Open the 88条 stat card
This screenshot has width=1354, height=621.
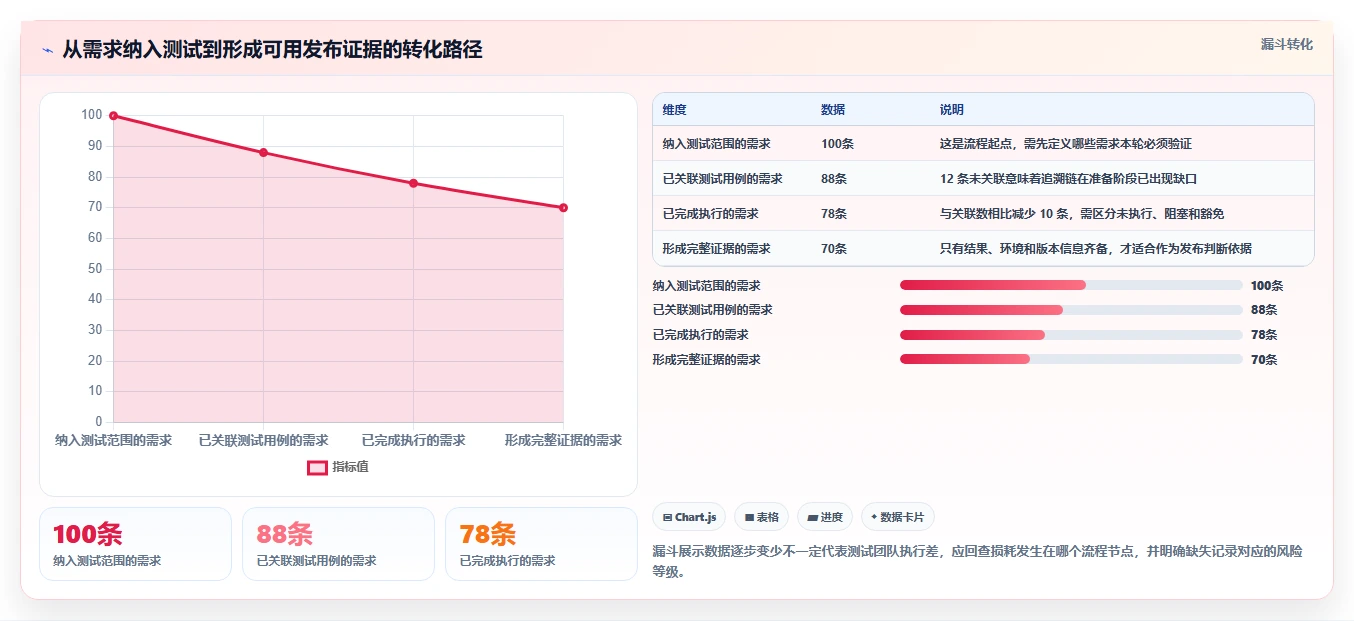(x=338, y=544)
